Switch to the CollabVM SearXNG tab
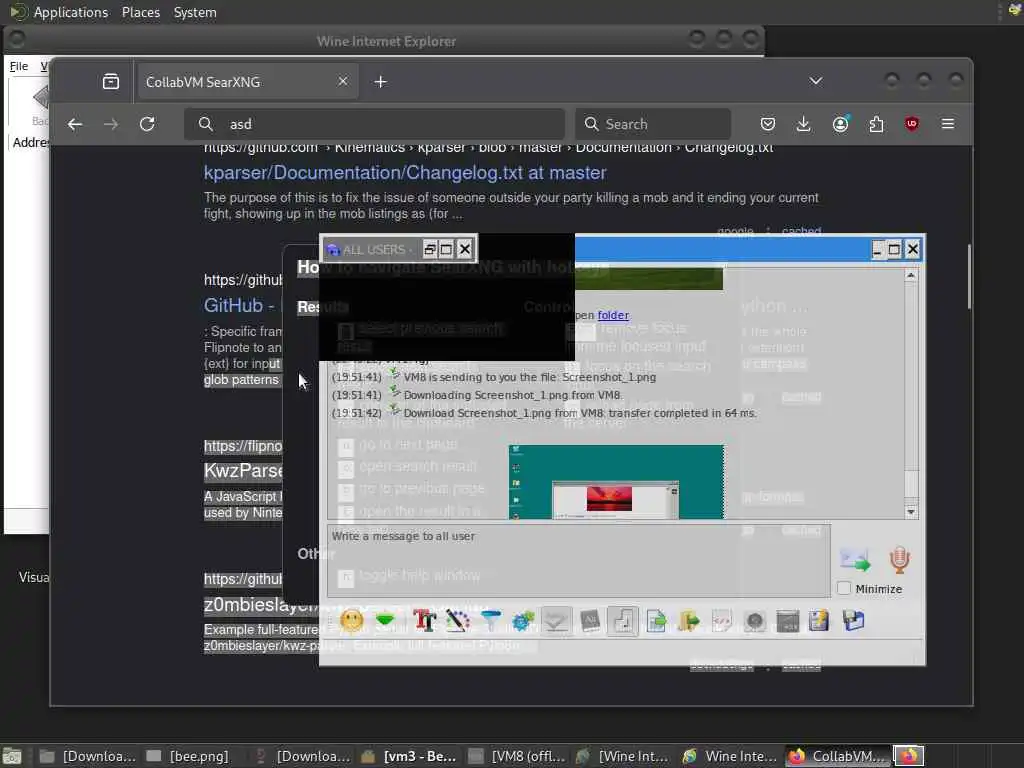 point(248,82)
